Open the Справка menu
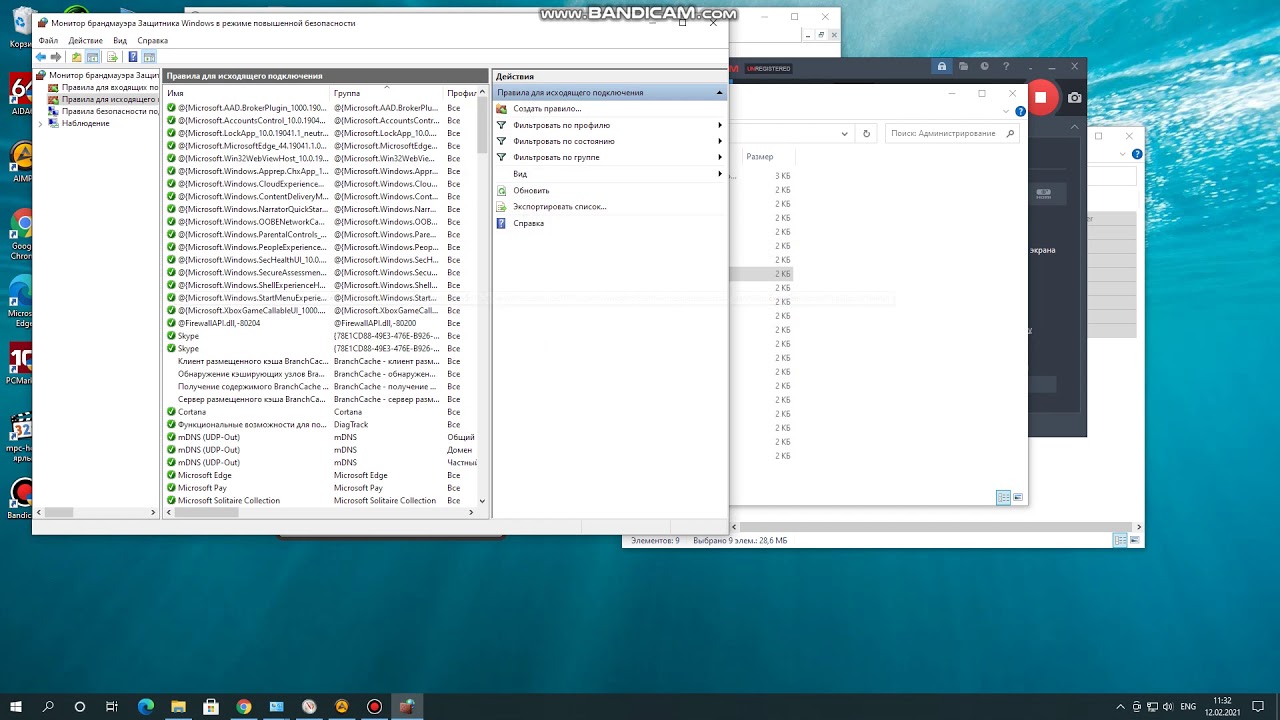1280x720 pixels. click(x=152, y=41)
